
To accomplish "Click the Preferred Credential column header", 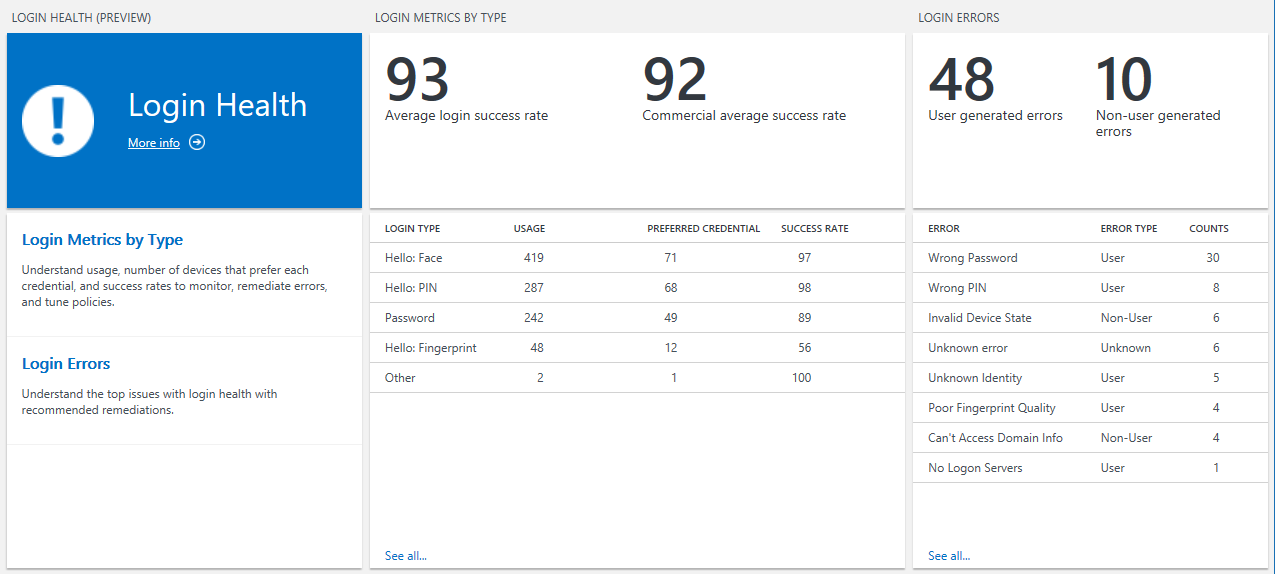I will coord(703,229).
